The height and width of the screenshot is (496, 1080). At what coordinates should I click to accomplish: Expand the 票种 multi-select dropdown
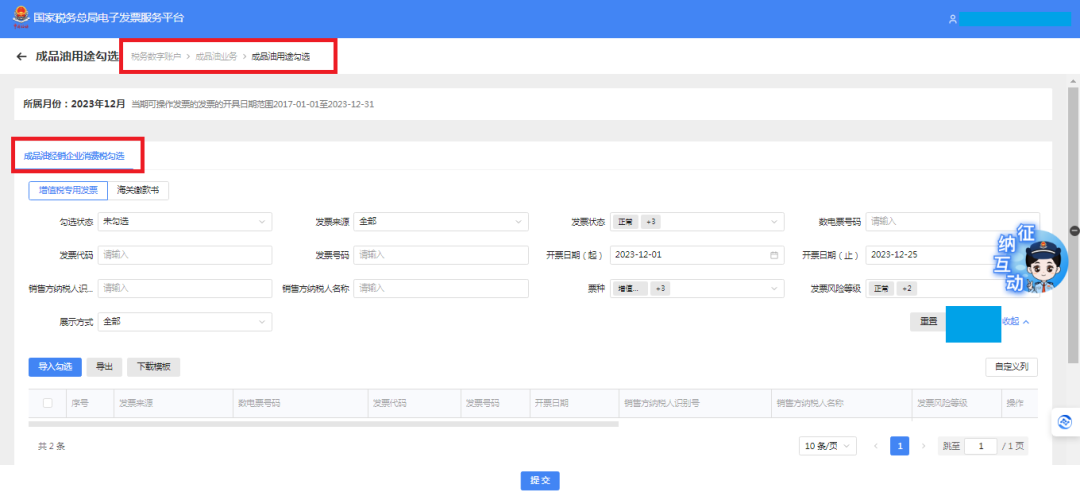click(697, 289)
